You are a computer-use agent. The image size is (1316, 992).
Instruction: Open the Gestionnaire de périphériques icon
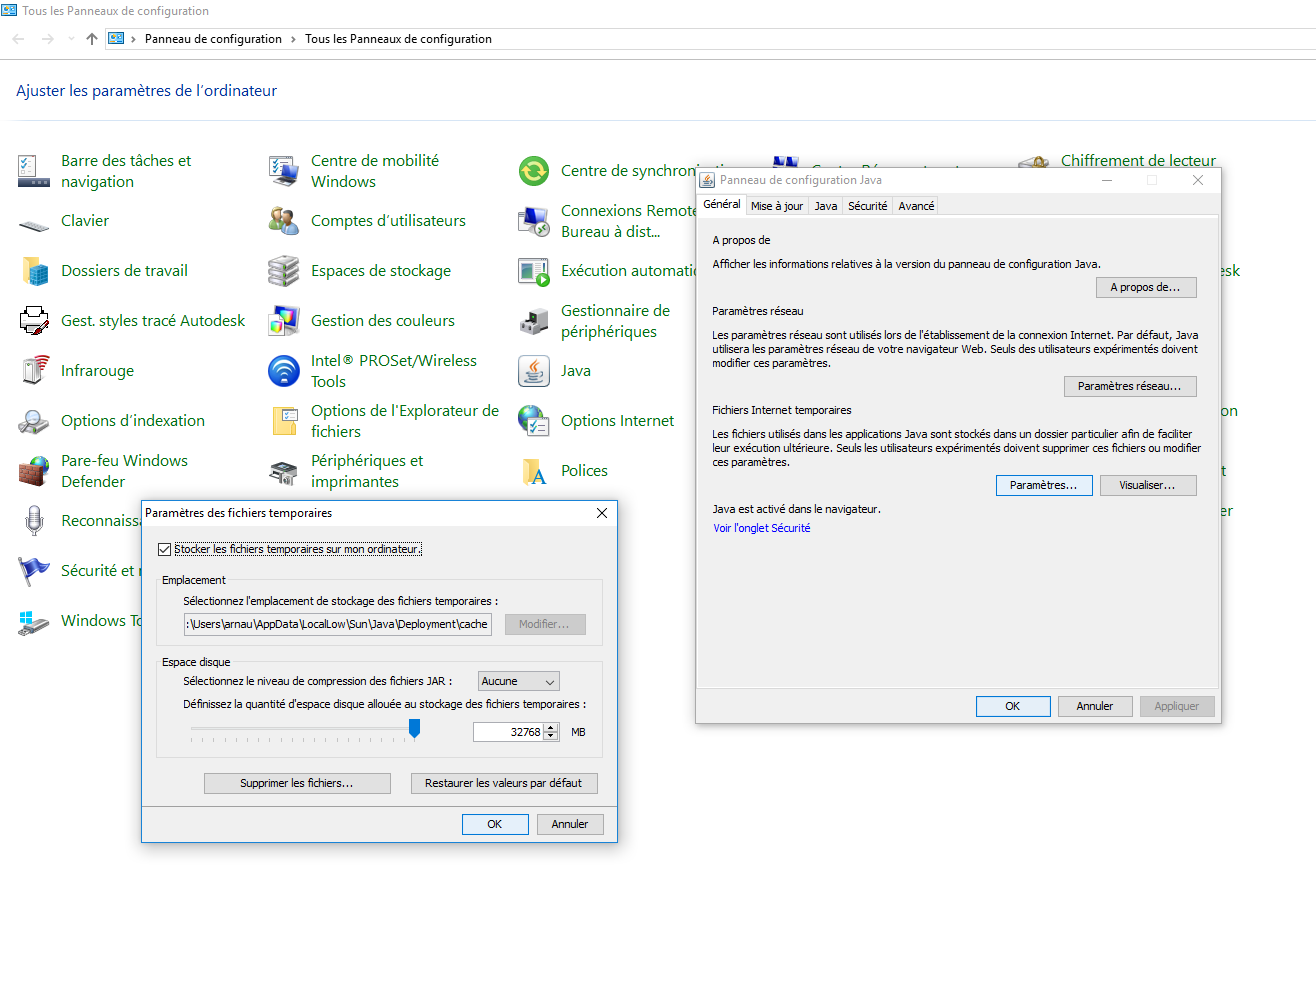534,321
